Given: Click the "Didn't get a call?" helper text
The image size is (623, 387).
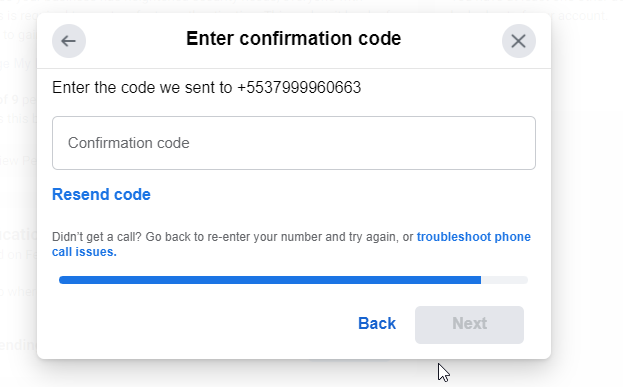Looking at the screenshot, I should [97, 237].
